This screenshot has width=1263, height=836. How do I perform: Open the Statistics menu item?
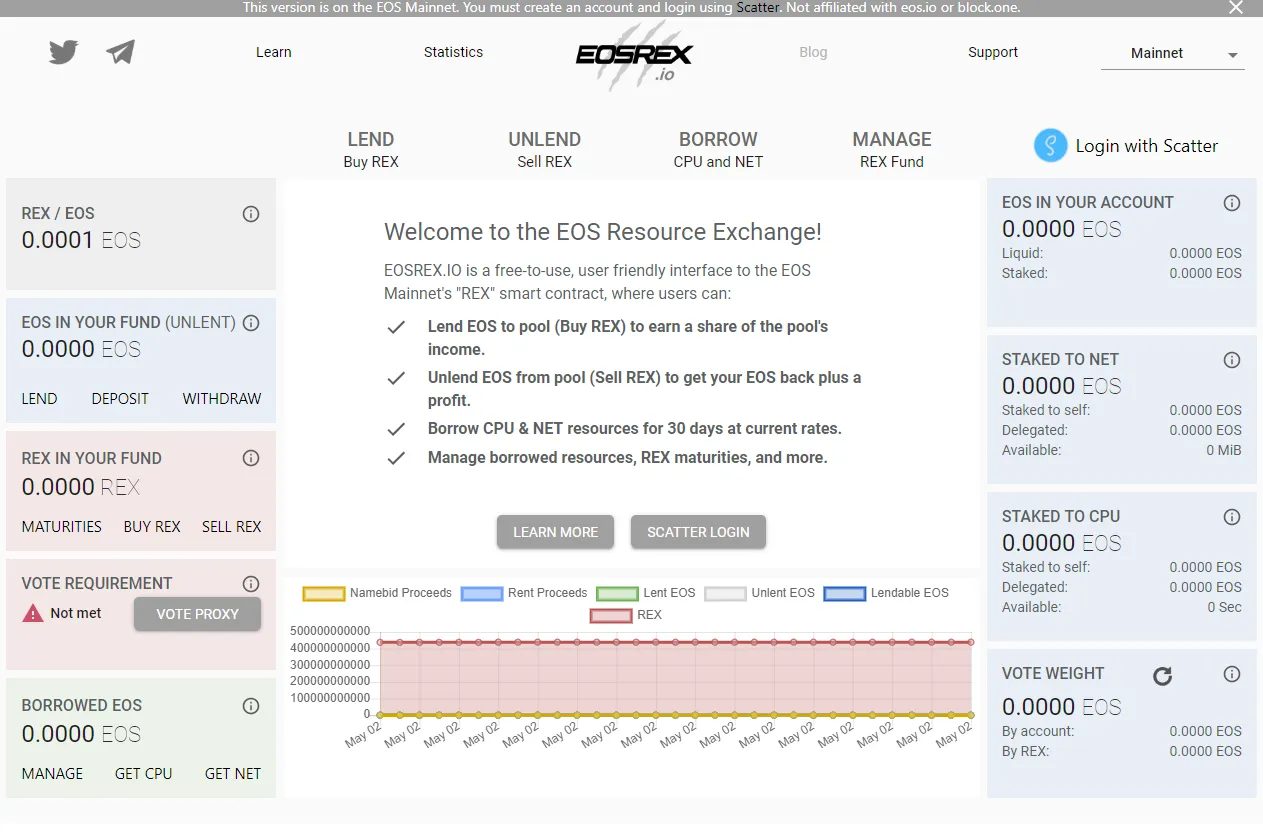click(453, 52)
